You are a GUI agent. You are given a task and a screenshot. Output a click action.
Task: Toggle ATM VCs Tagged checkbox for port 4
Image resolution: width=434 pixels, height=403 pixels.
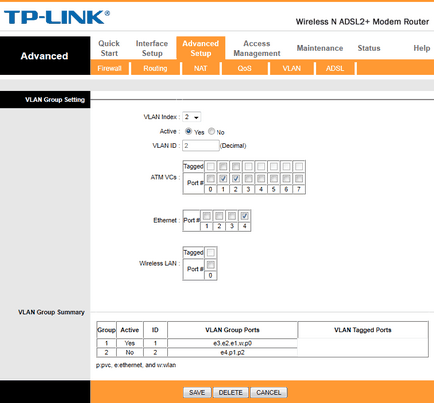pyautogui.click(x=261, y=166)
